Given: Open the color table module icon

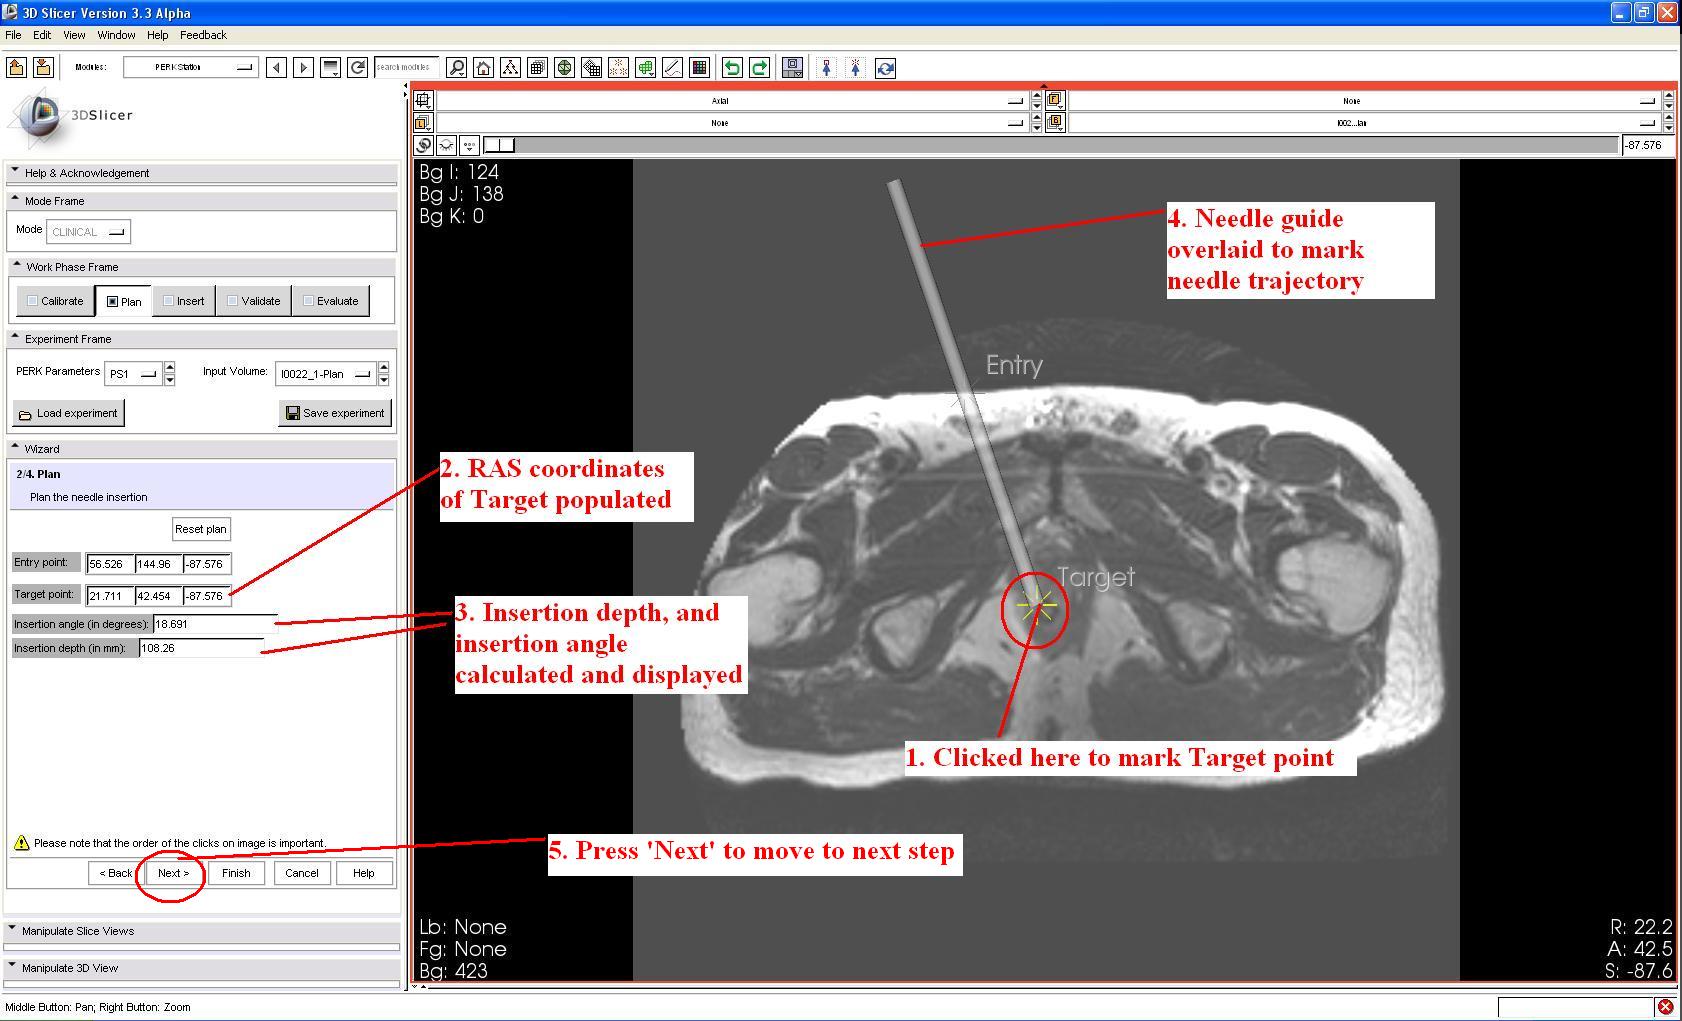Looking at the screenshot, I should tap(699, 68).
